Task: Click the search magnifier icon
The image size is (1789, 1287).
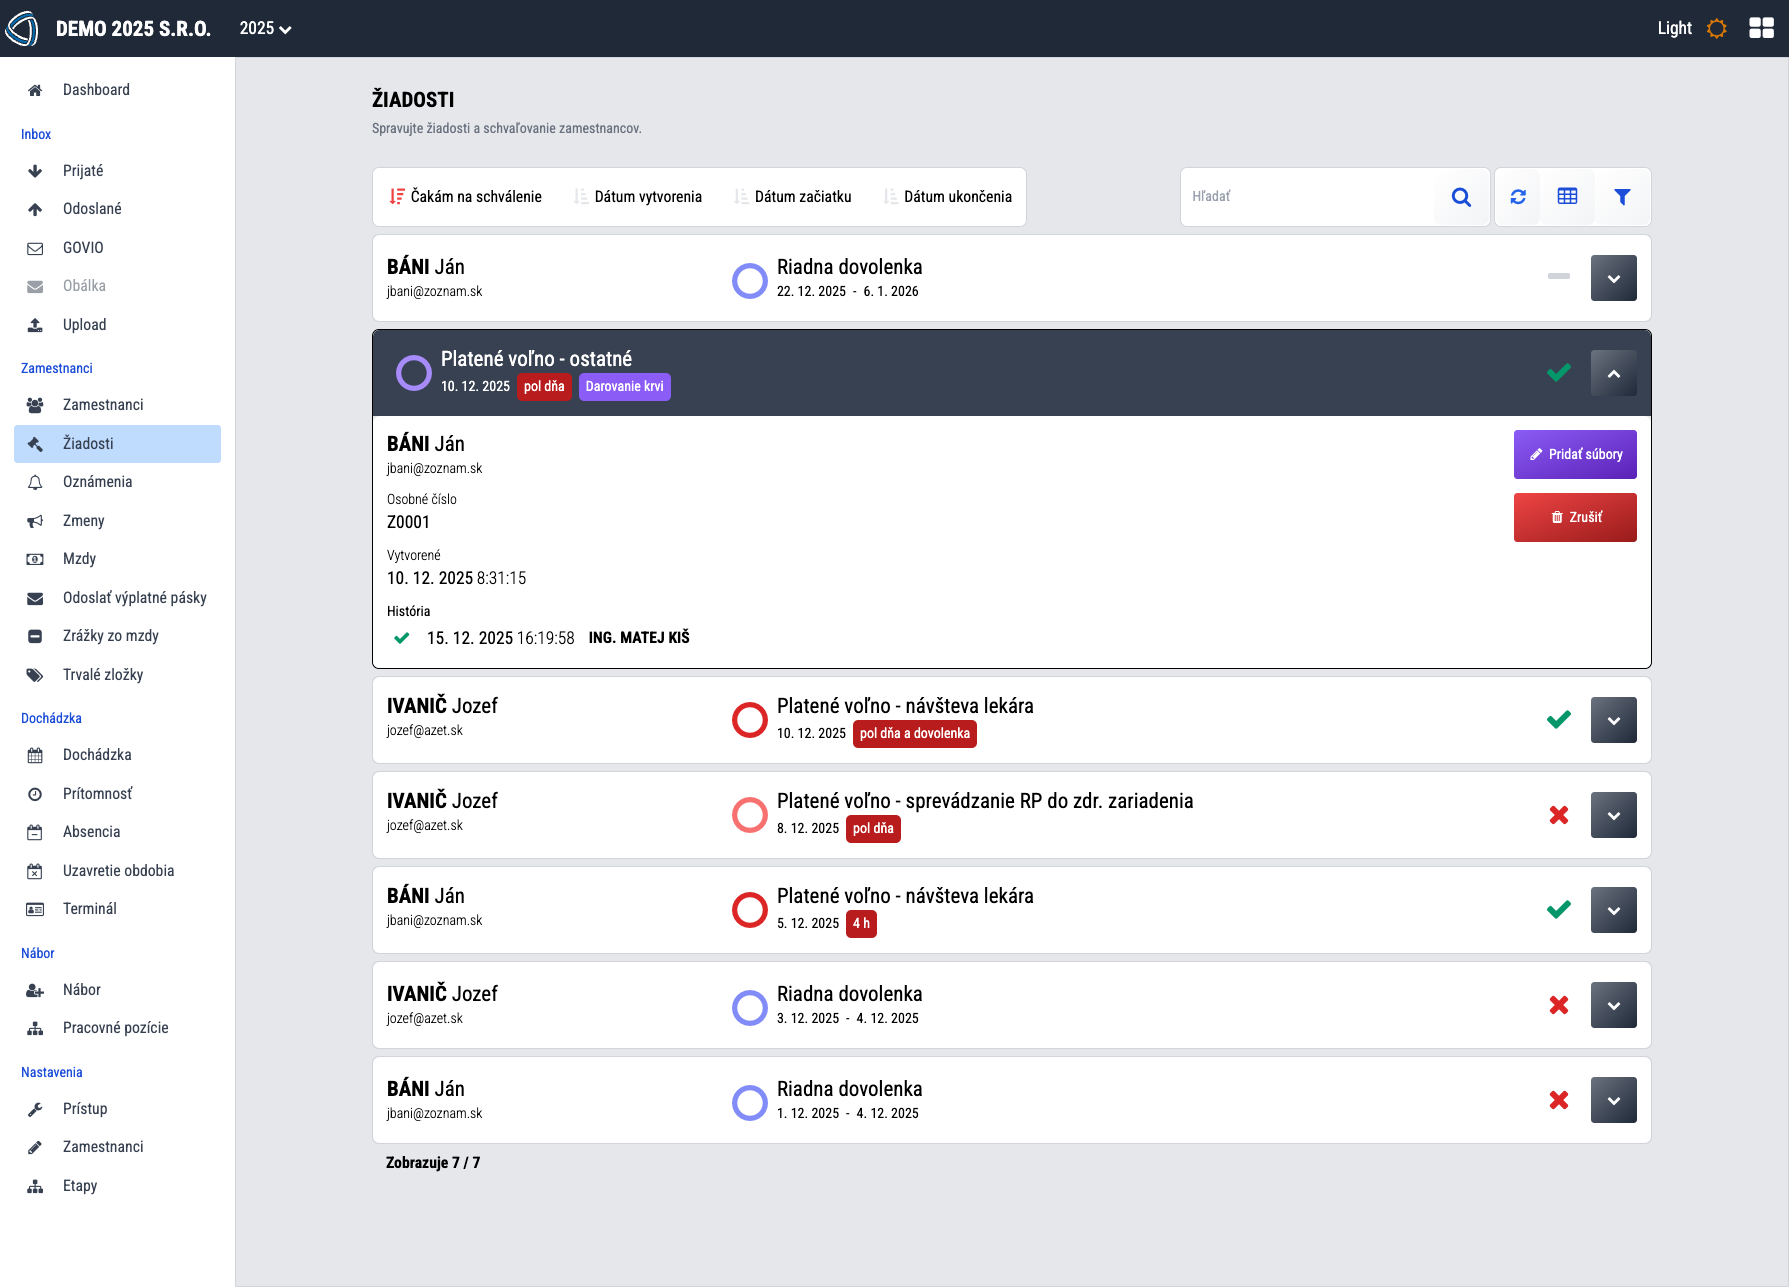Action: (x=1461, y=197)
